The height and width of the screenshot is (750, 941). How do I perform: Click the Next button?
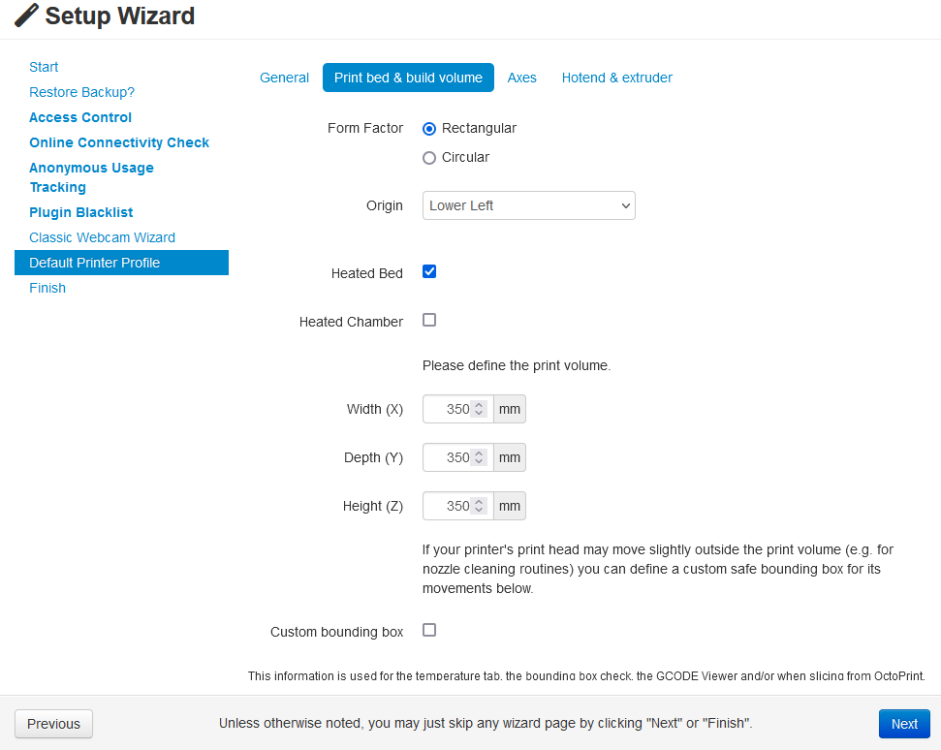(904, 724)
